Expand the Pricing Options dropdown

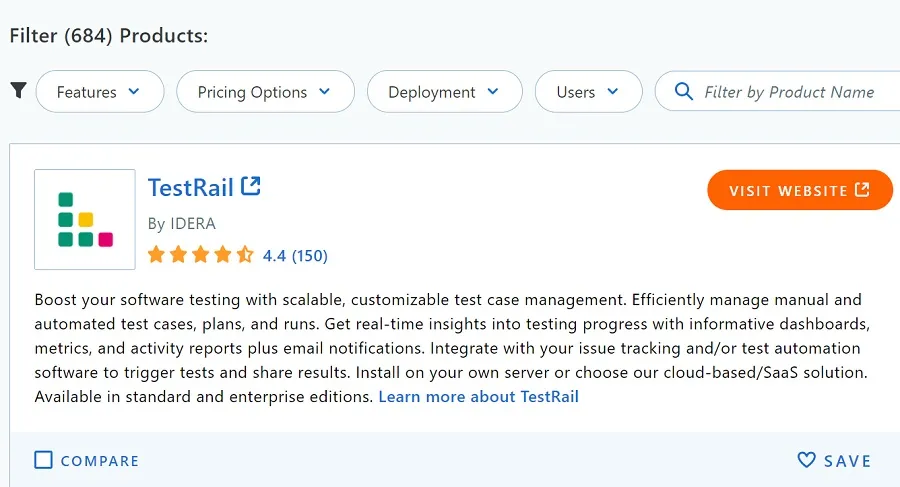pos(265,92)
